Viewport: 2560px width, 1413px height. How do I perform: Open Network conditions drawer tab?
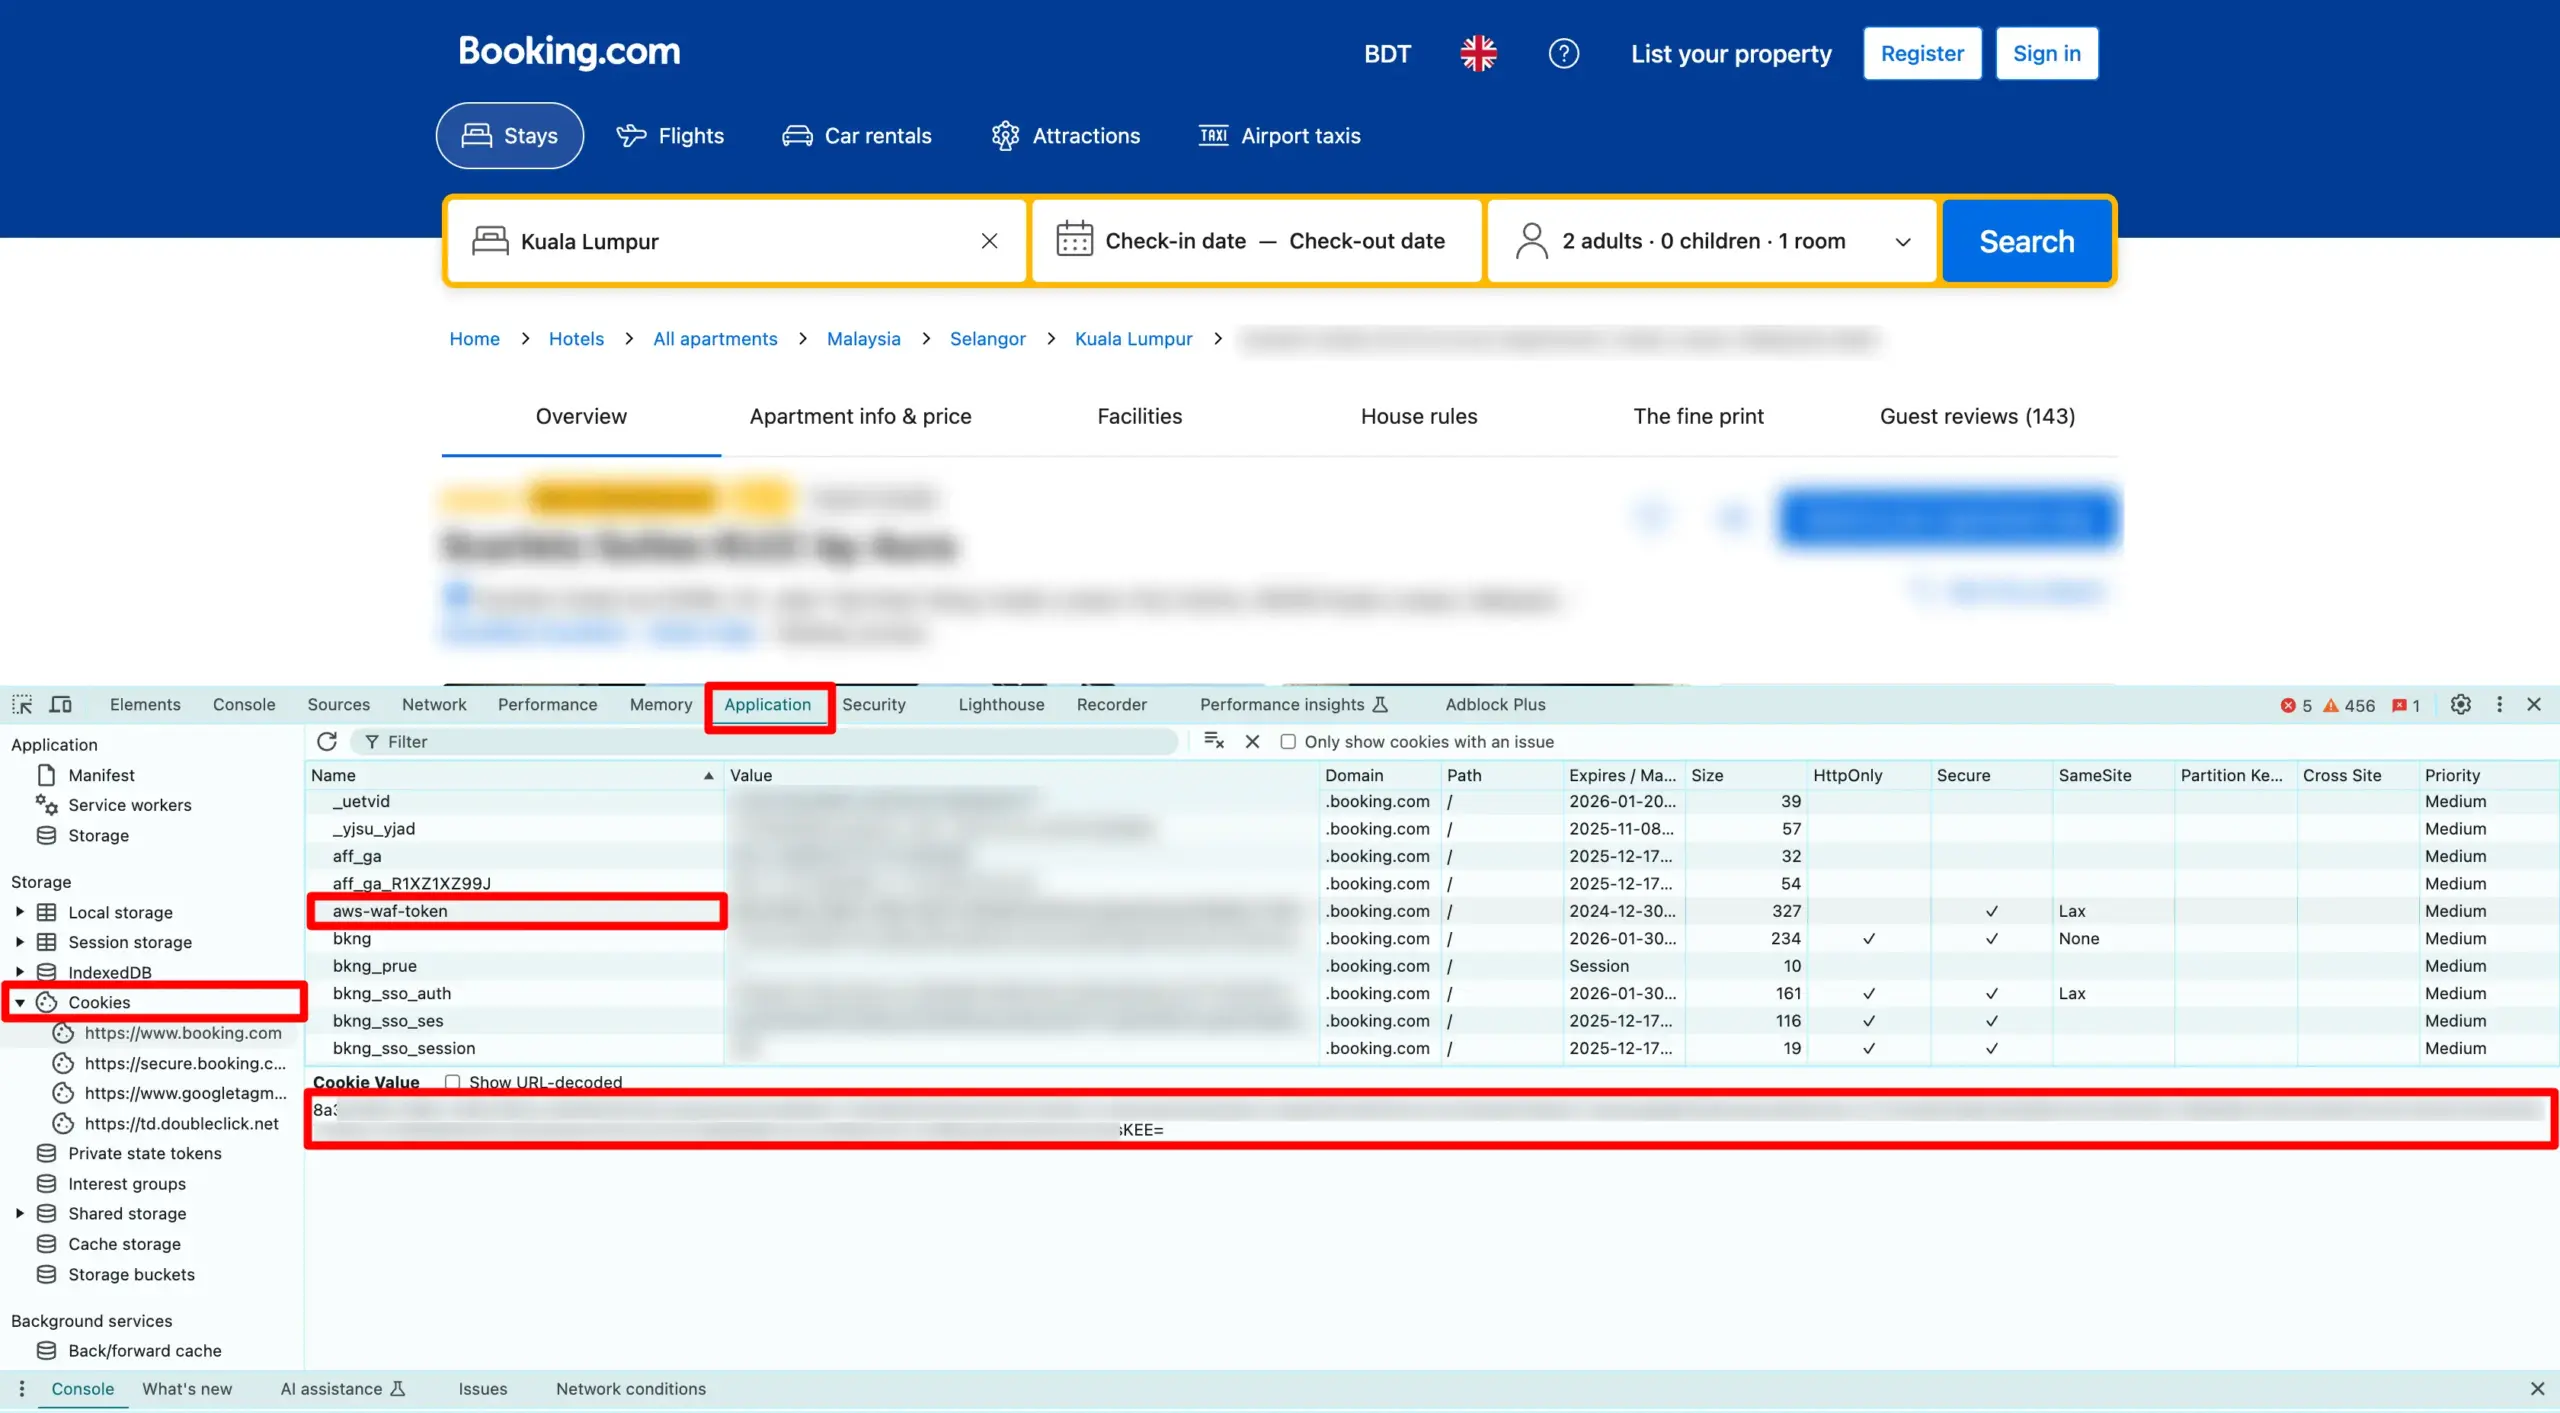click(x=631, y=1388)
